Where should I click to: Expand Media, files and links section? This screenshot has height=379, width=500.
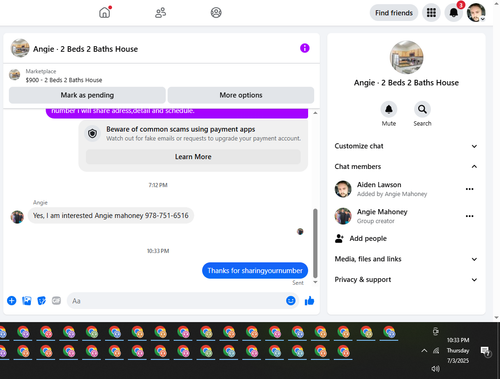(406, 259)
